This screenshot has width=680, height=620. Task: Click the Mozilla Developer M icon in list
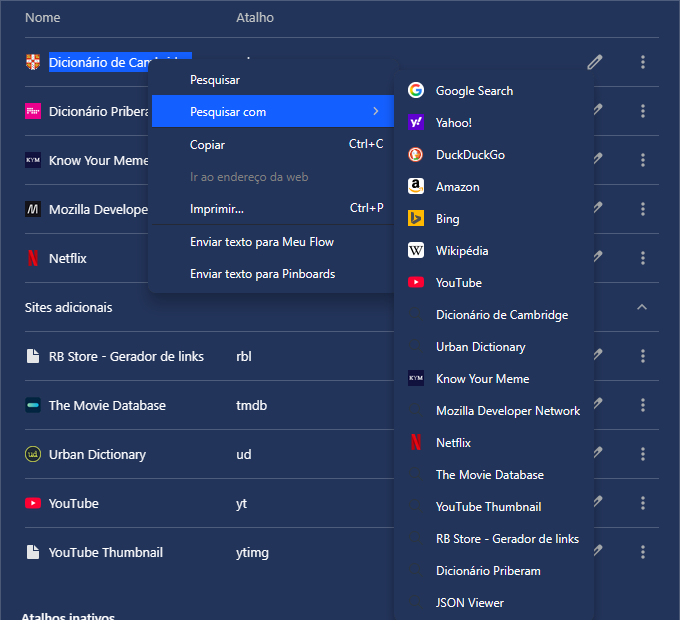[x=33, y=209]
